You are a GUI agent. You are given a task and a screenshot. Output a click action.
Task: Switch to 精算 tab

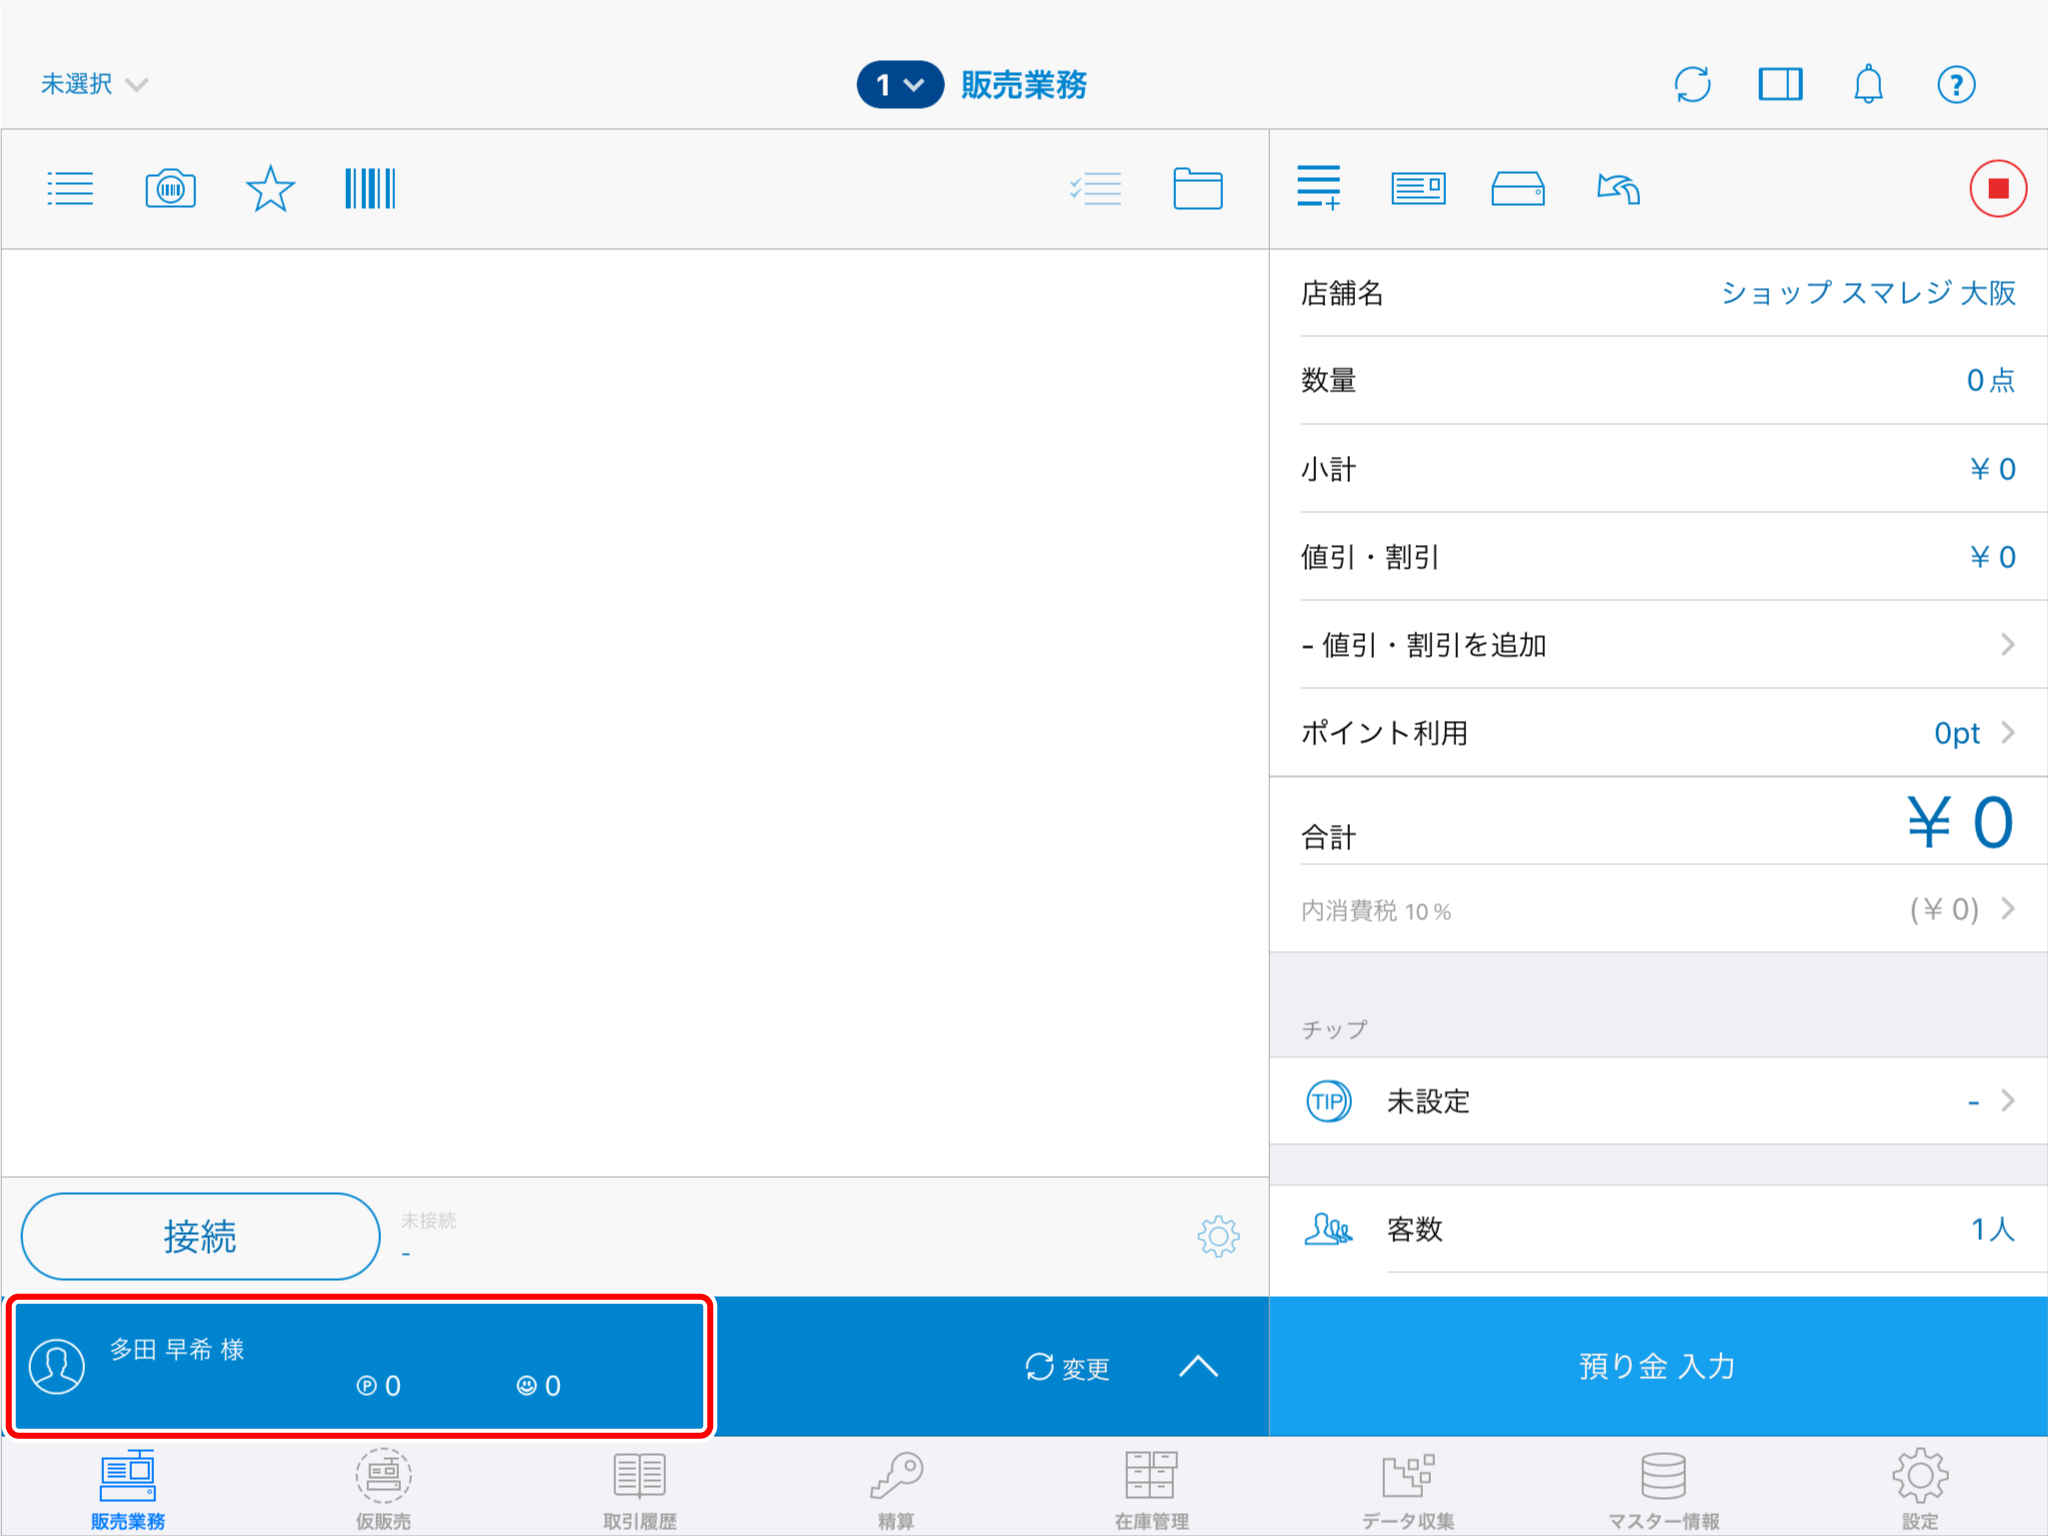(x=896, y=1488)
